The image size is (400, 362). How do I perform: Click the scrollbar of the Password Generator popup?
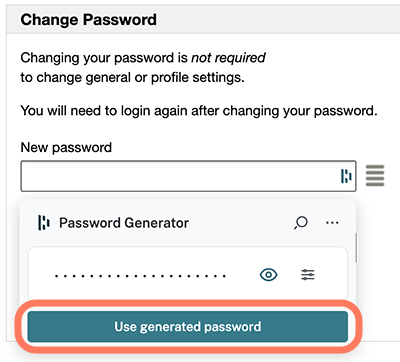(x=356, y=247)
